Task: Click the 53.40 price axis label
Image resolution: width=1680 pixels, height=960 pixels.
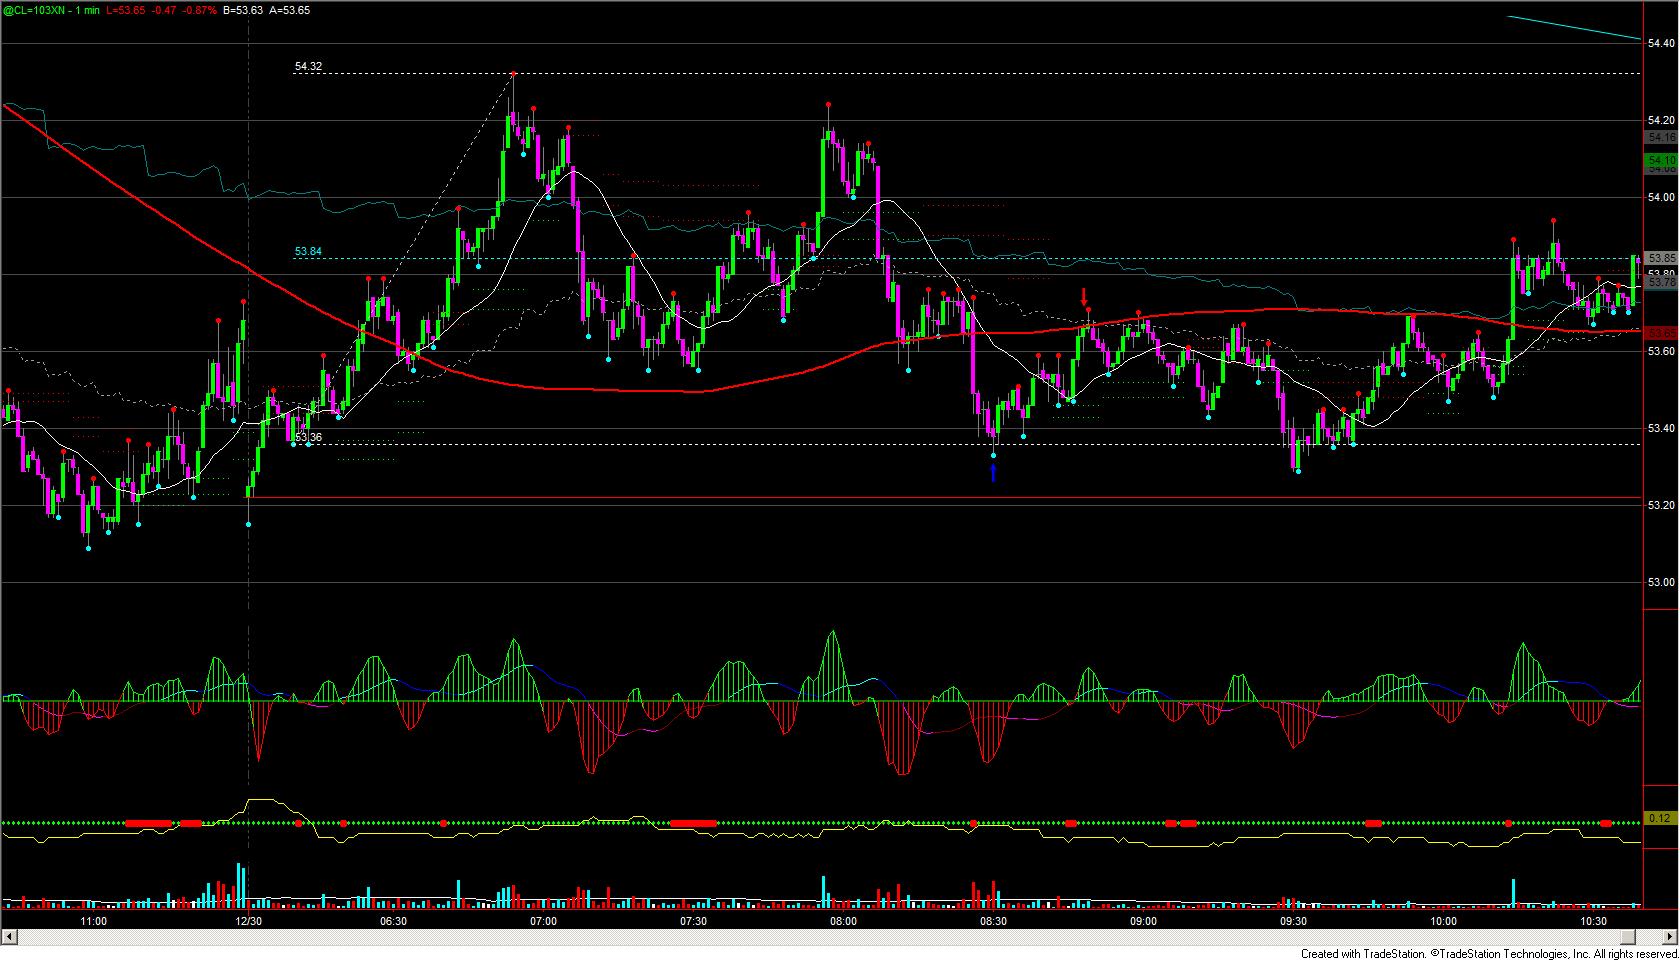Action: (x=1661, y=428)
